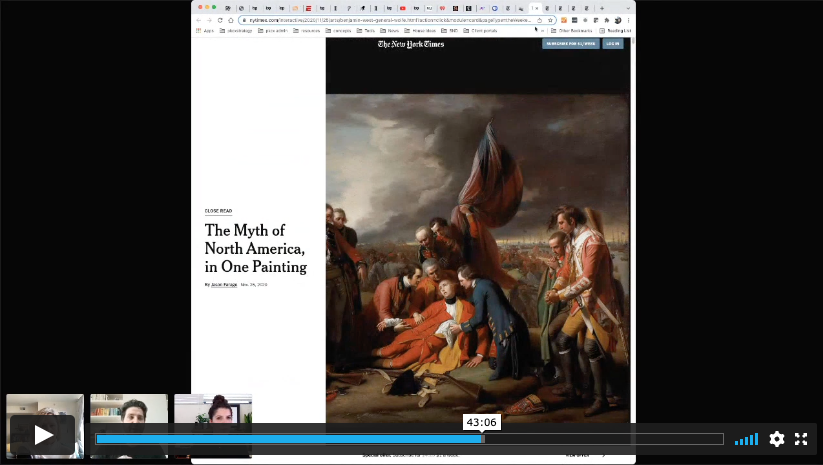This screenshot has height=465, width=823.
Task: Open the Reading List
Action: pyautogui.click(x=615, y=31)
